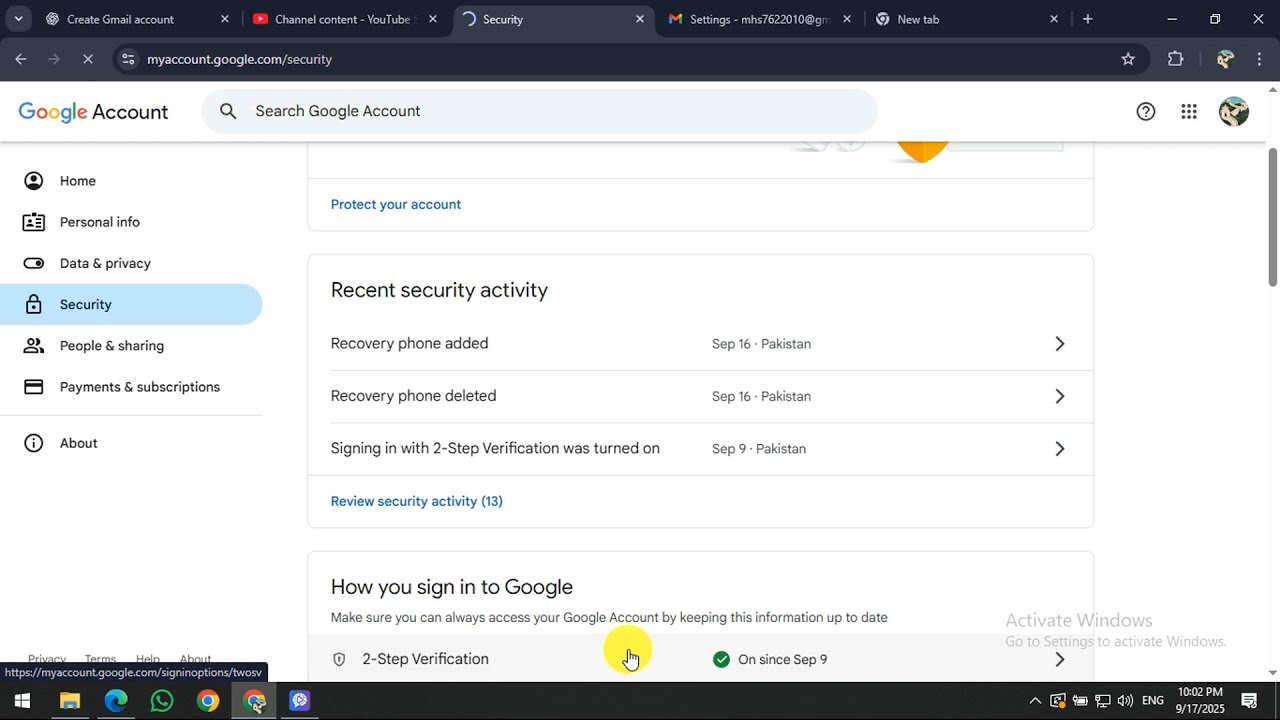Viewport: 1280px width, 720px height.
Task: Open Data & privacy section
Action: tap(131, 263)
